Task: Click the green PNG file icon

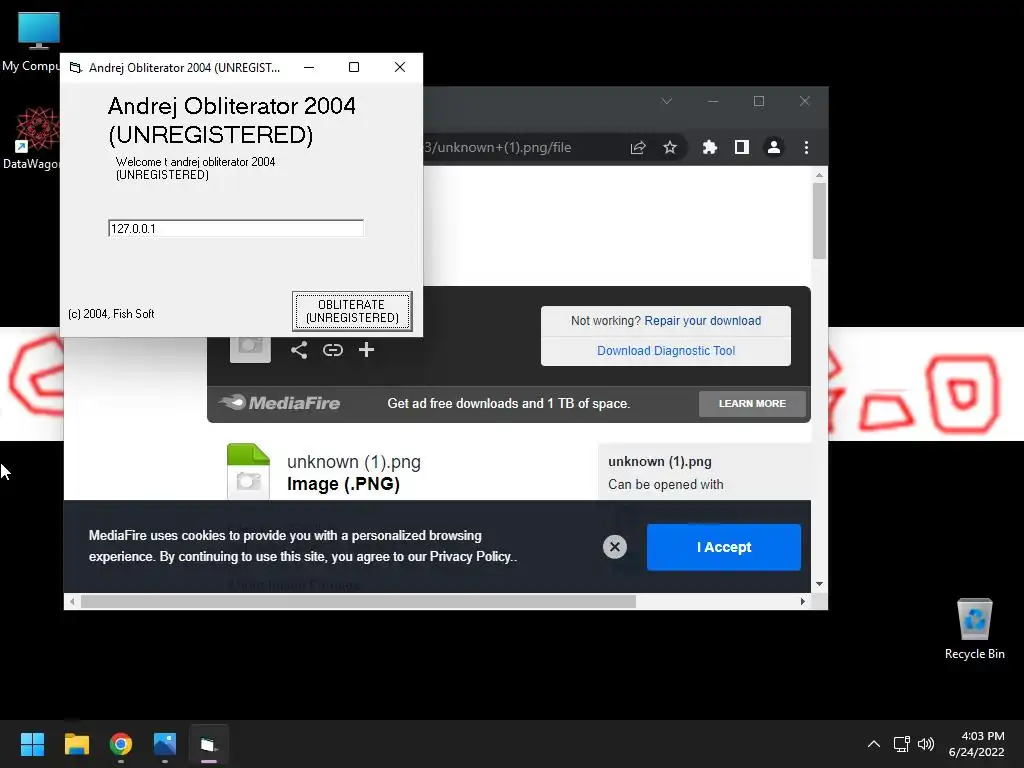Action: click(x=248, y=472)
